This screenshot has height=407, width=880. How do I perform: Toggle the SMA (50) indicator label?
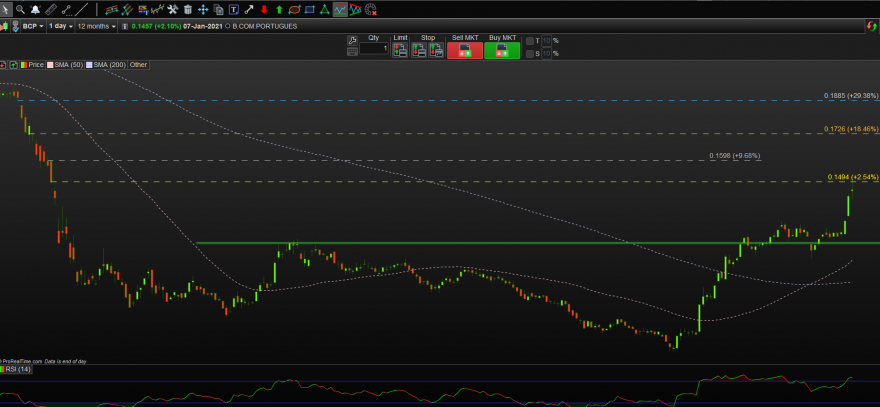[x=65, y=65]
